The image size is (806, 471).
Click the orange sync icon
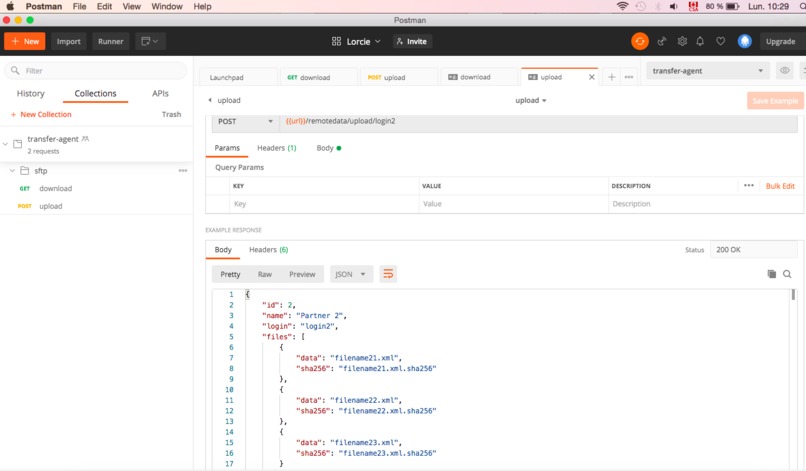point(640,41)
